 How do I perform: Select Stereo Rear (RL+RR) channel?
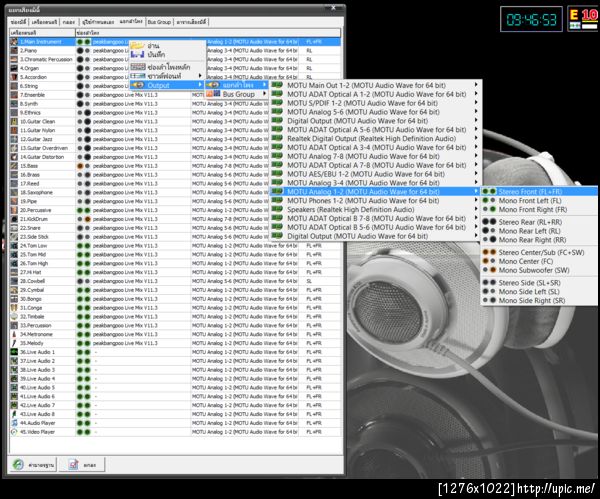[x=539, y=222]
